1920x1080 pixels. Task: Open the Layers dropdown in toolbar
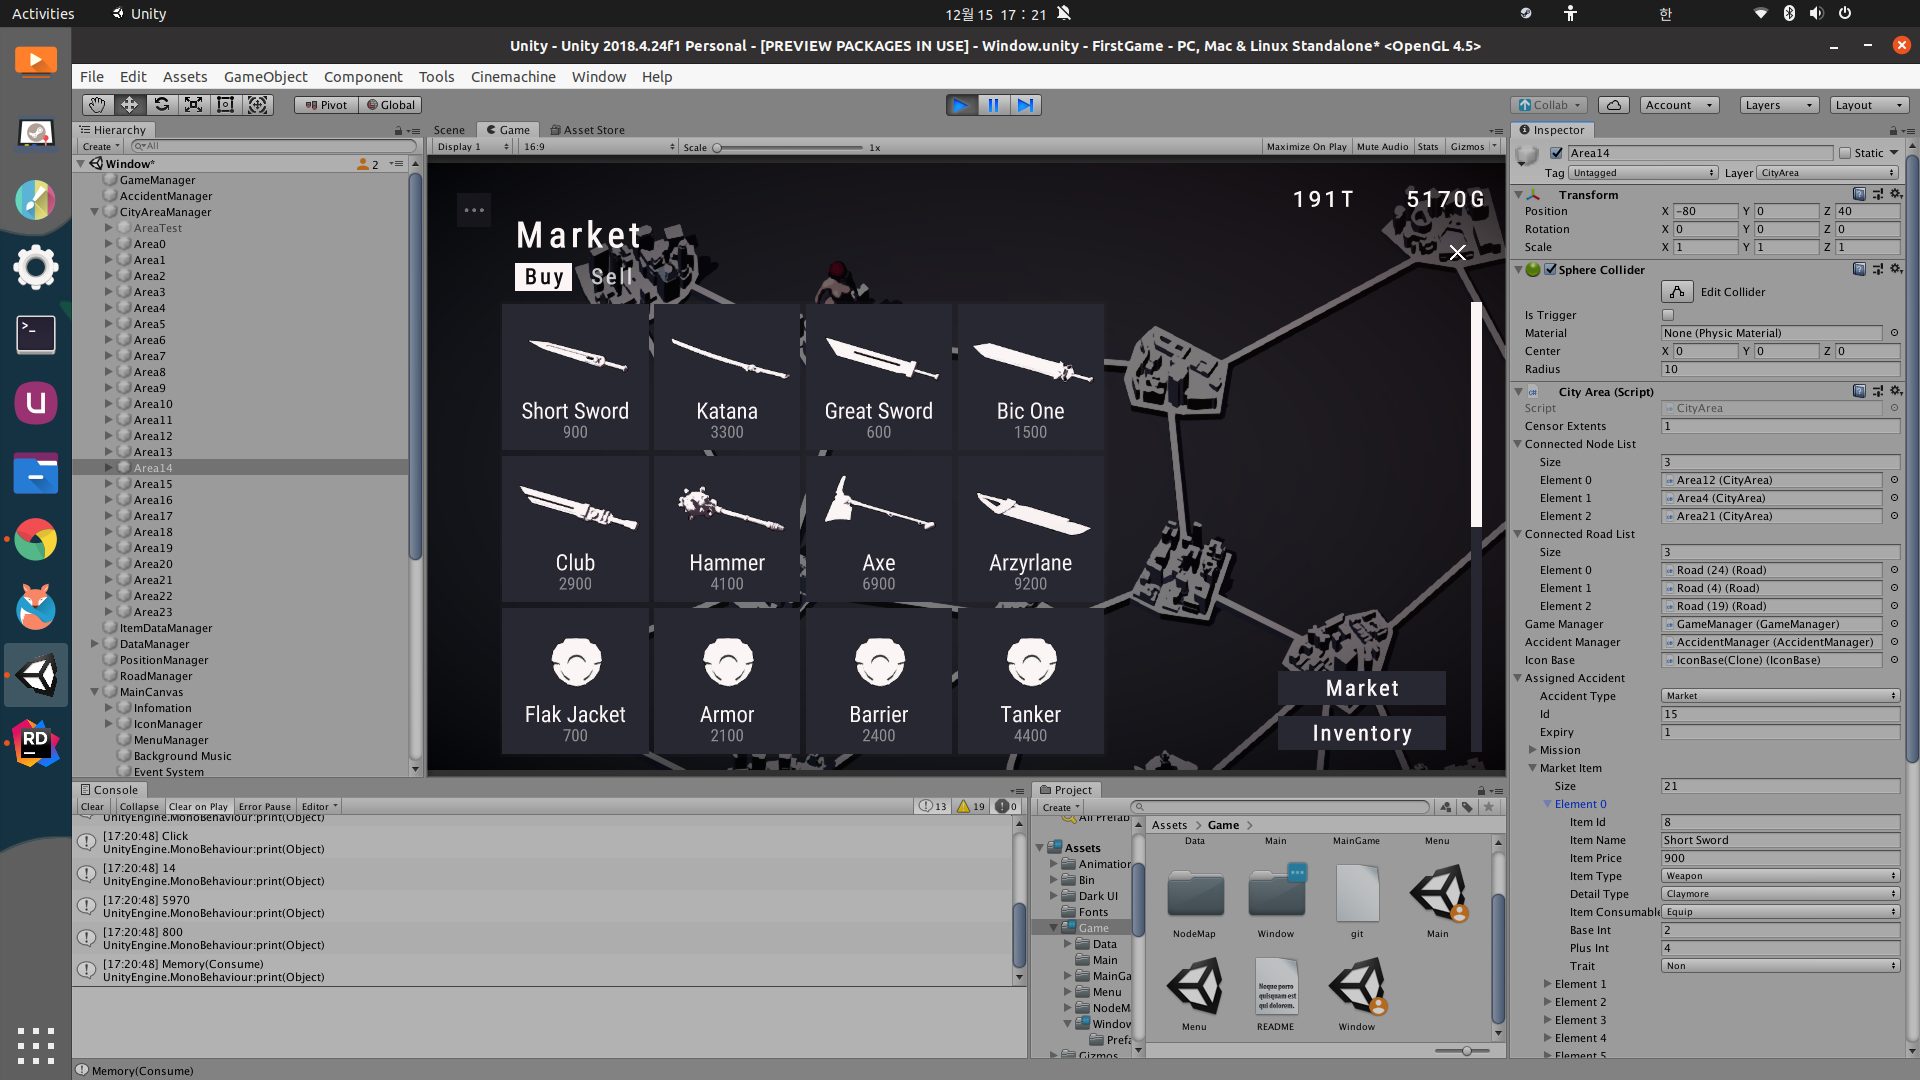tap(1778, 105)
